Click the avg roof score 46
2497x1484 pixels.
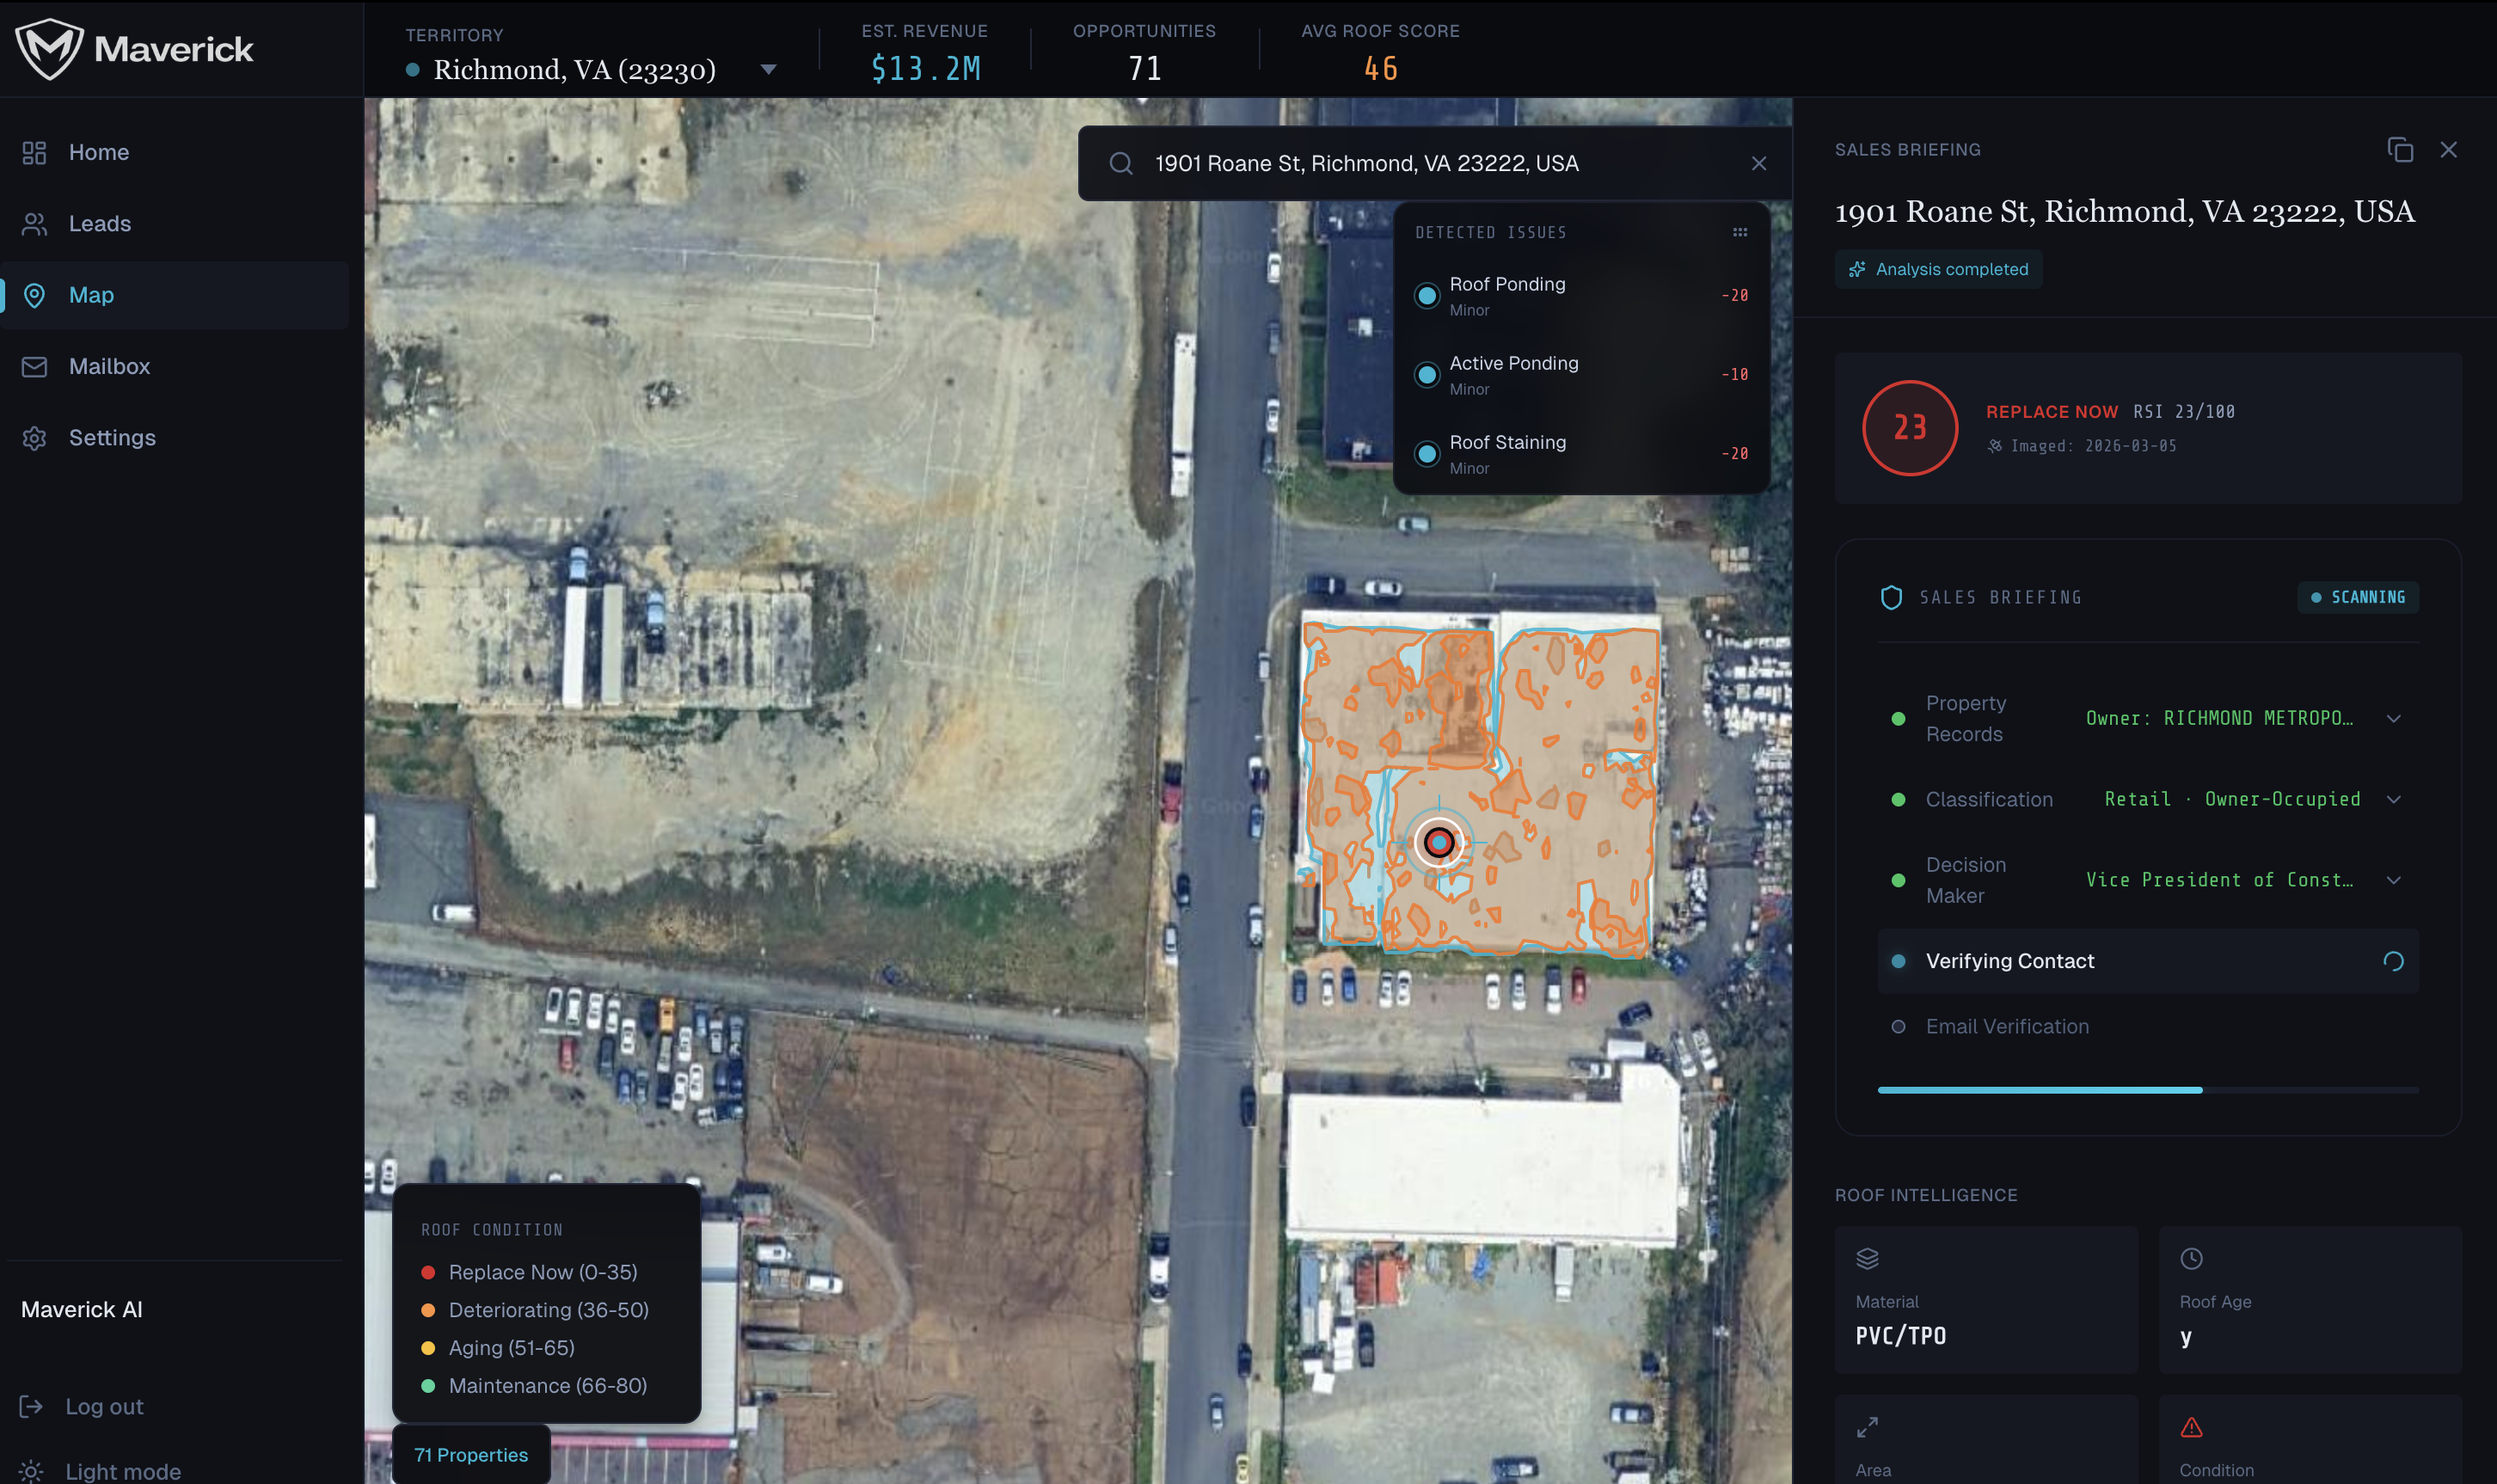tap(1380, 68)
